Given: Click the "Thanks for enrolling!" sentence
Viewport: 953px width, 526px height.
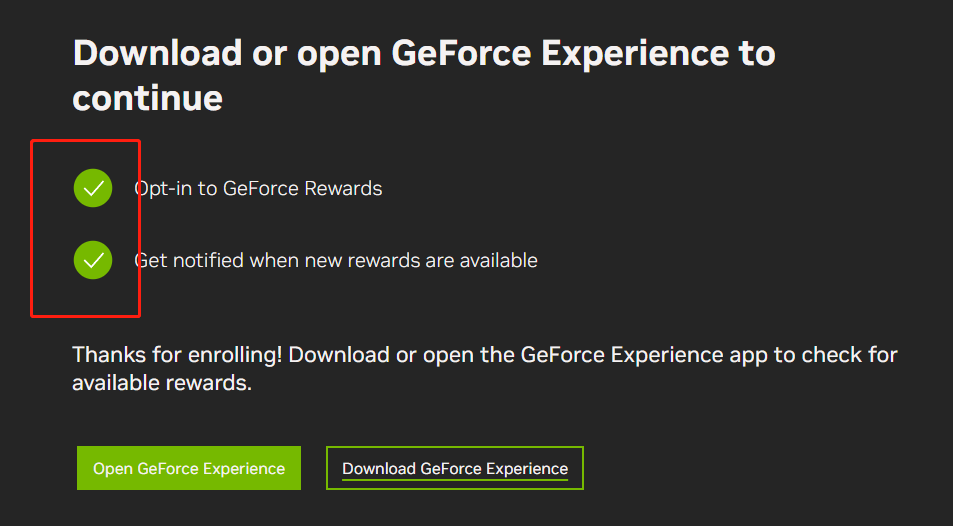Looking at the screenshot, I should (x=178, y=355).
